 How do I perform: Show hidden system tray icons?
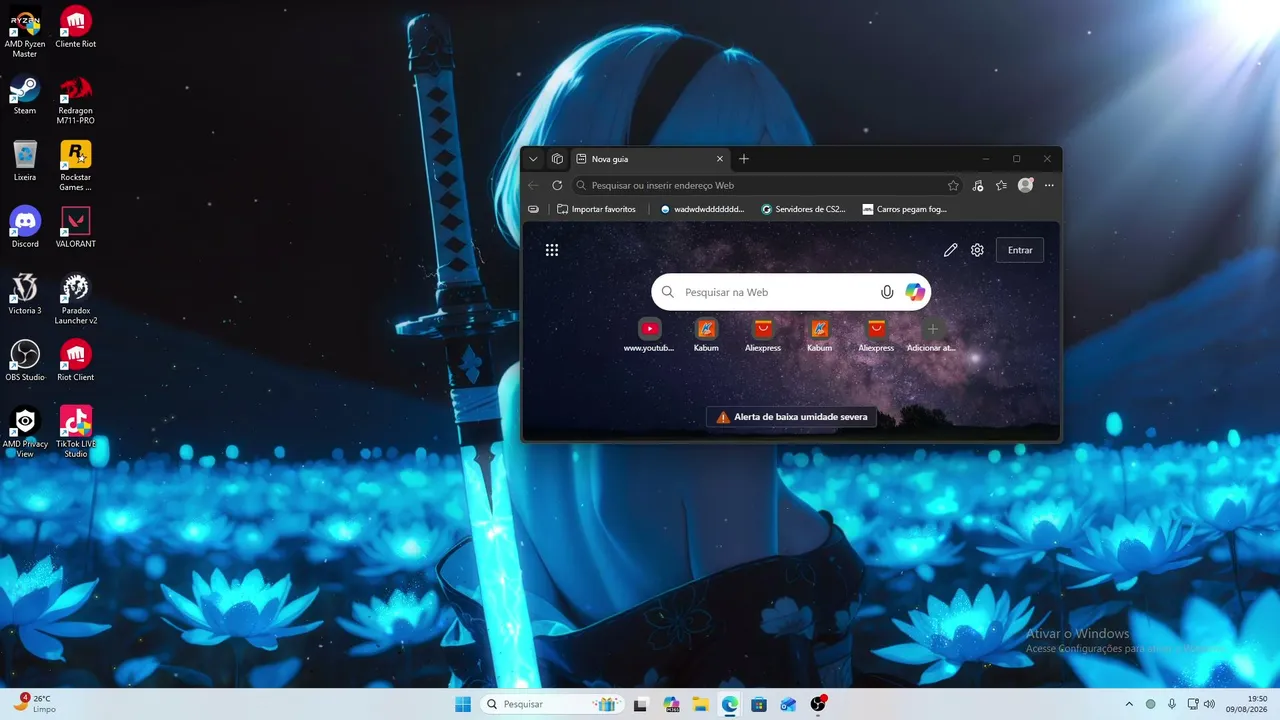tap(1129, 704)
